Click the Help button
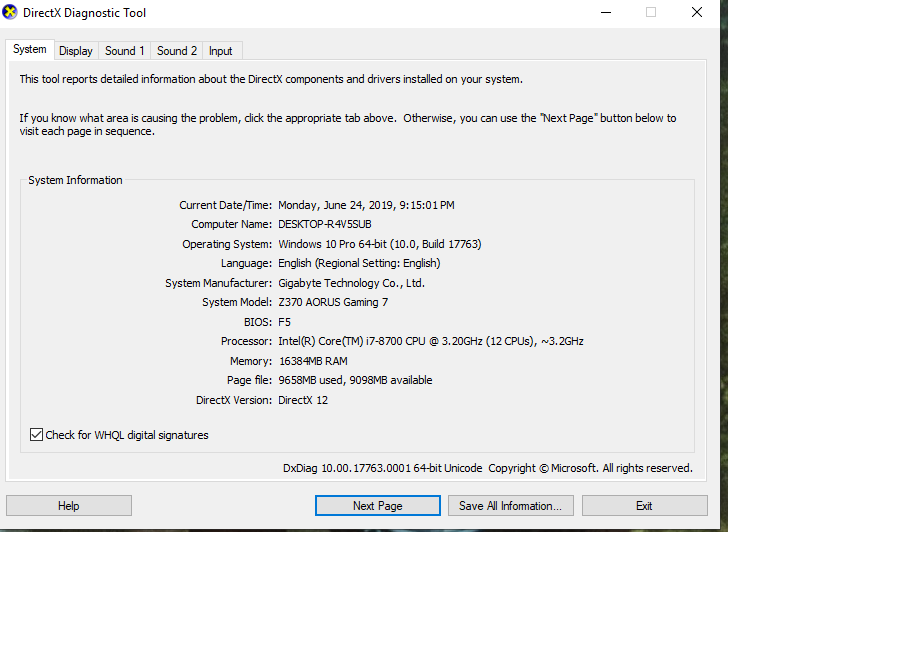This screenshot has height=664, width=924. coord(69,506)
